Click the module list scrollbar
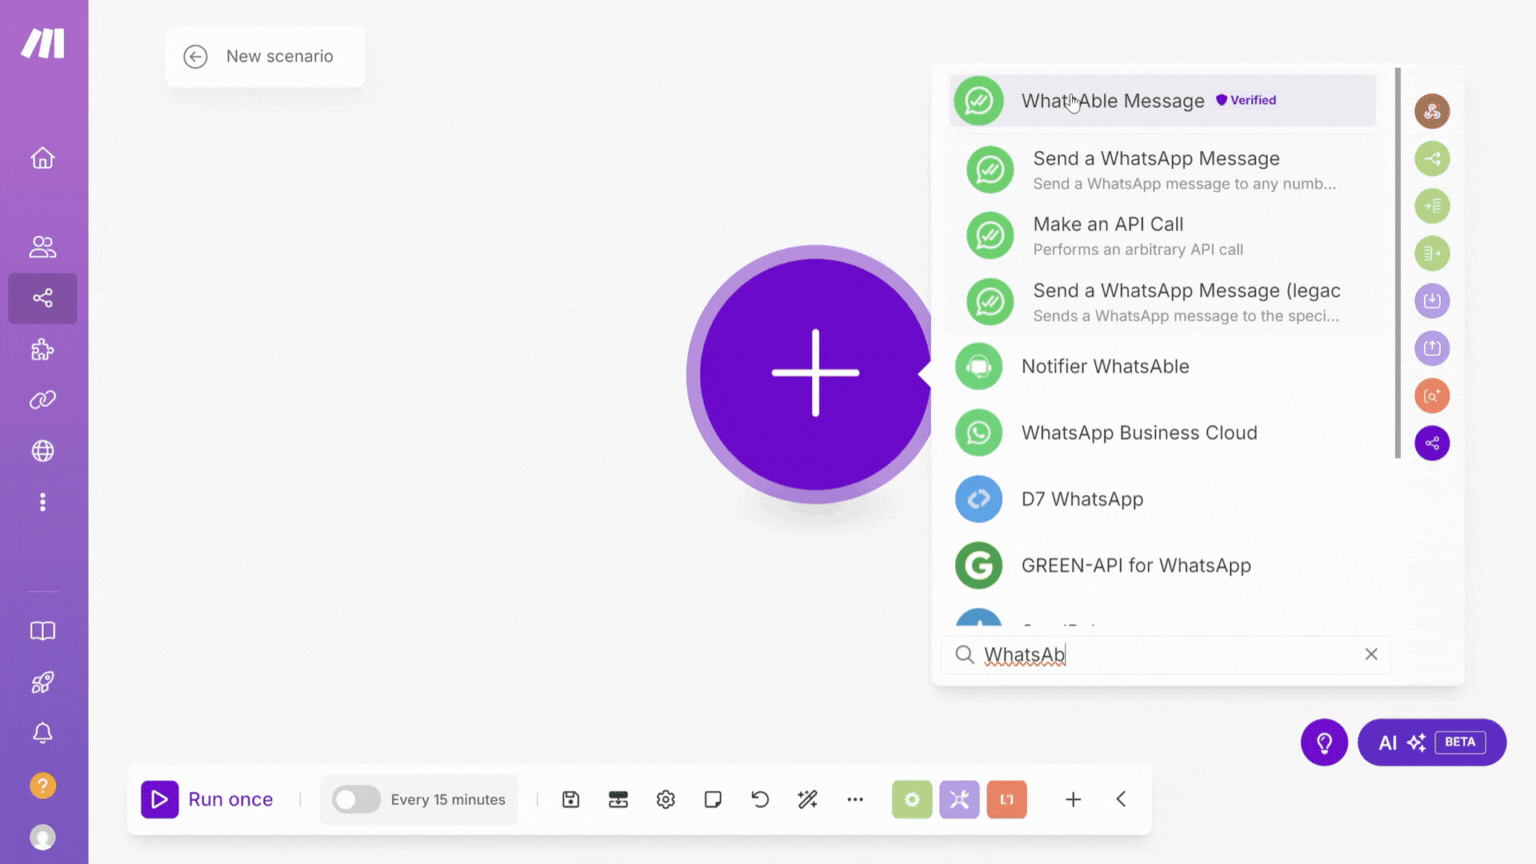The width and height of the screenshot is (1536, 864). (1397, 263)
